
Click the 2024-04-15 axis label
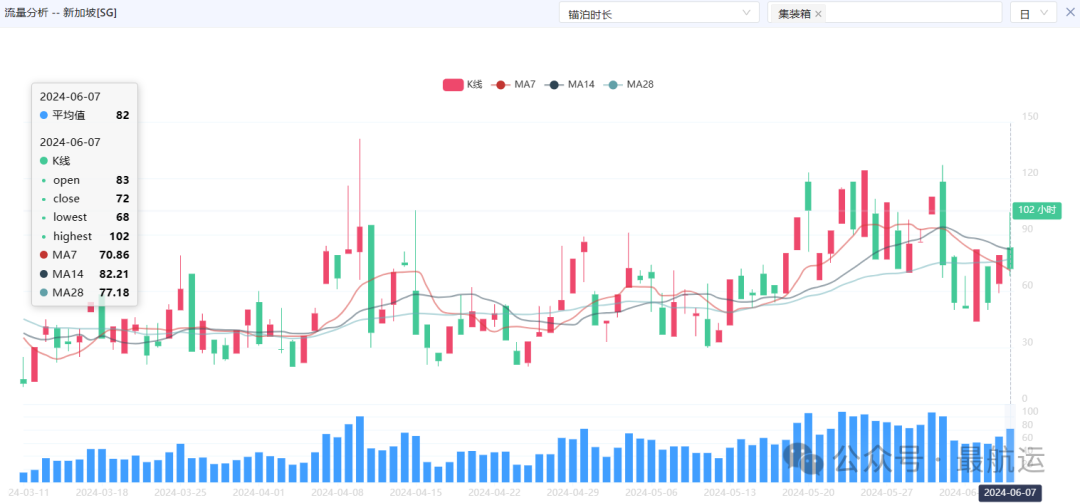coord(416,493)
